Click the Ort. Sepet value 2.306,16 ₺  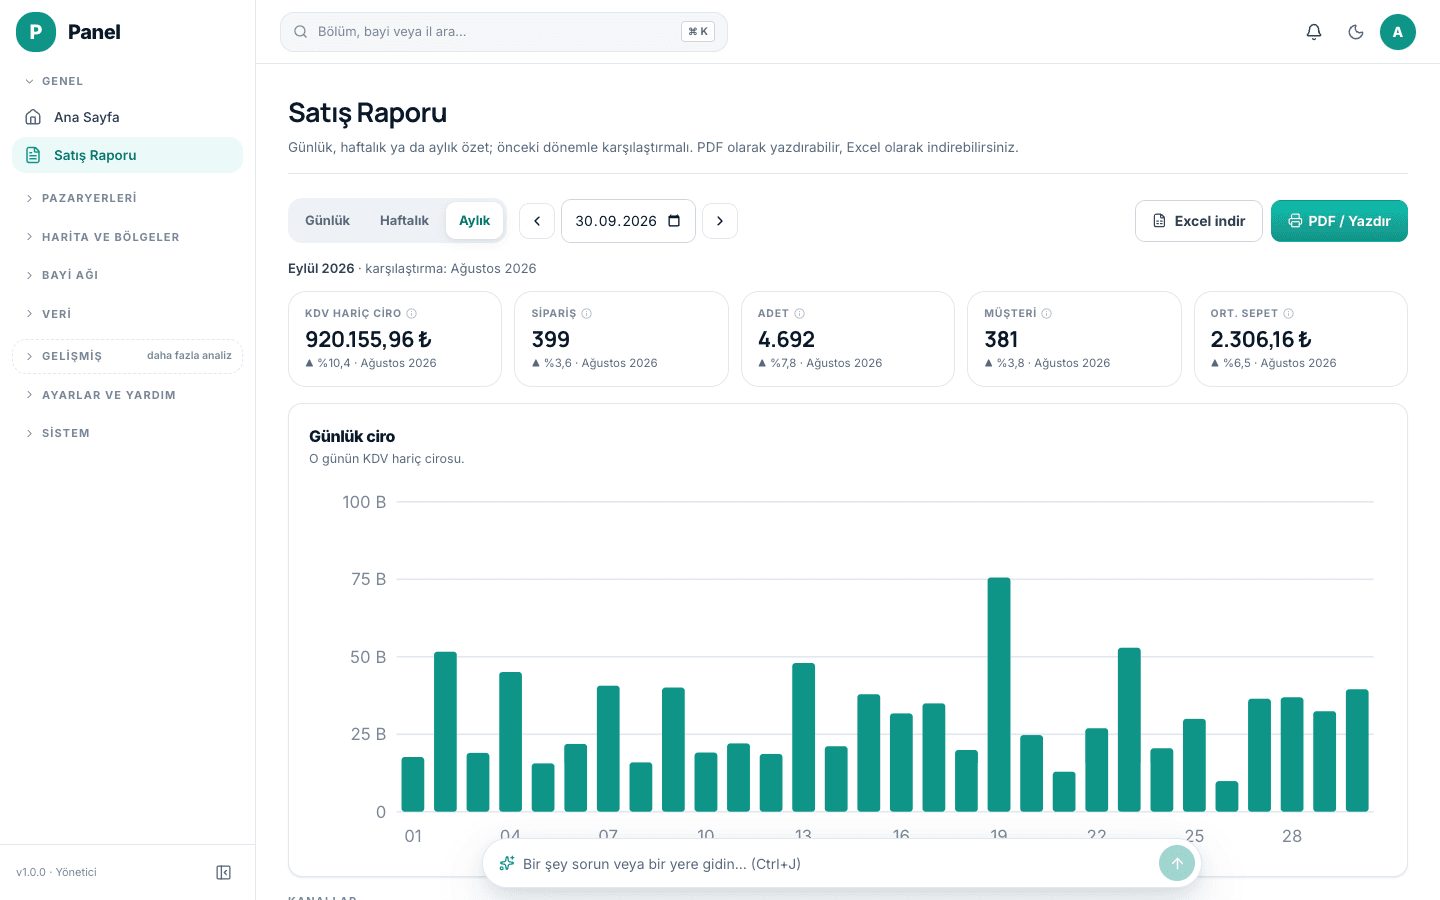click(x=1261, y=340)
